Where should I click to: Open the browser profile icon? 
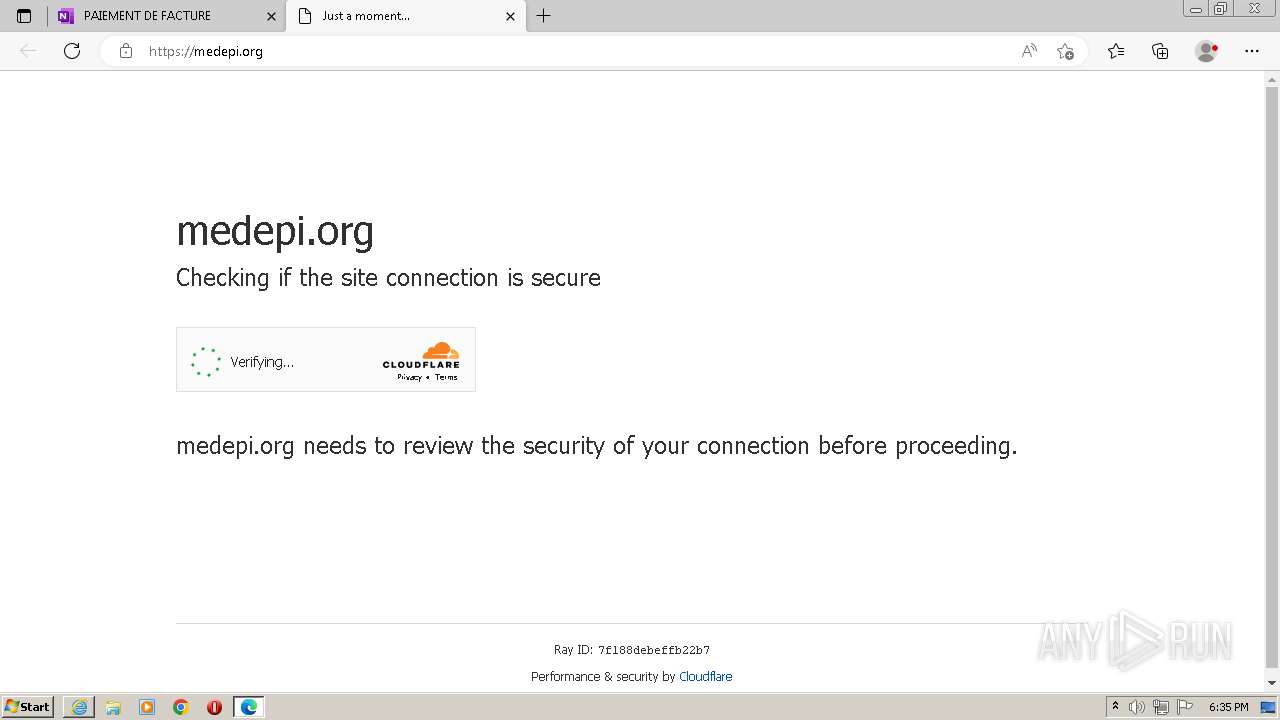1207,51
